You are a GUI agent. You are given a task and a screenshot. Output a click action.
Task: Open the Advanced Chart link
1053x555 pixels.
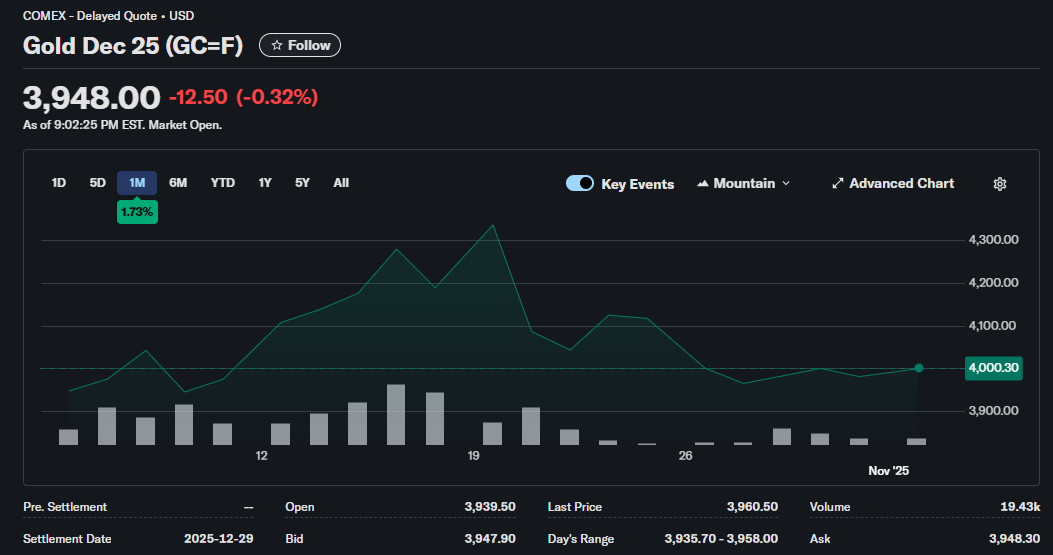click(x=901, y=184)
